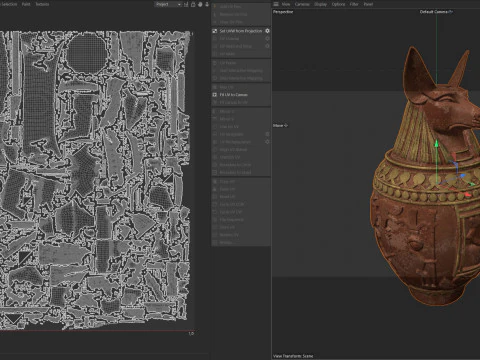Viewport: 480px width, 360px height.
Task: Open the Paint menu in UV editor
Action: (26, 4)
